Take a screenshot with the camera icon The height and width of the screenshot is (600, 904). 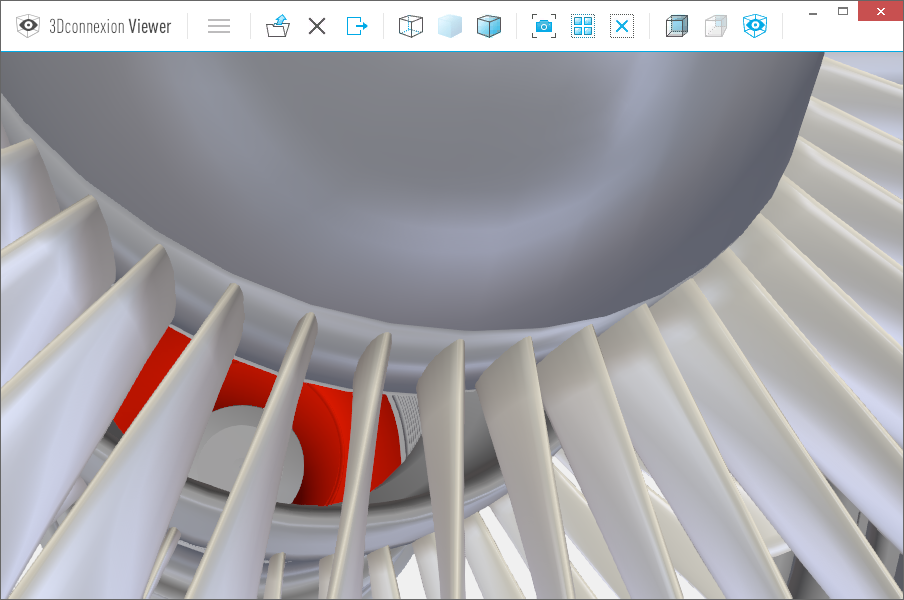(x=544, y=26)
